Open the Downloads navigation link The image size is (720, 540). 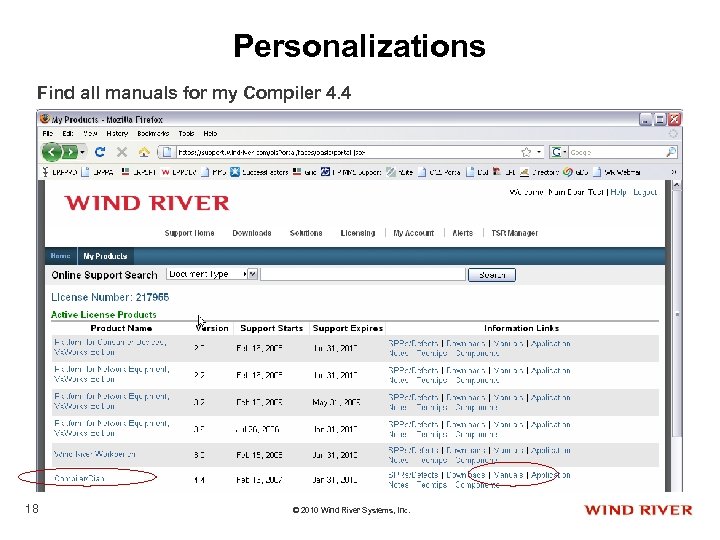(252, 233)
